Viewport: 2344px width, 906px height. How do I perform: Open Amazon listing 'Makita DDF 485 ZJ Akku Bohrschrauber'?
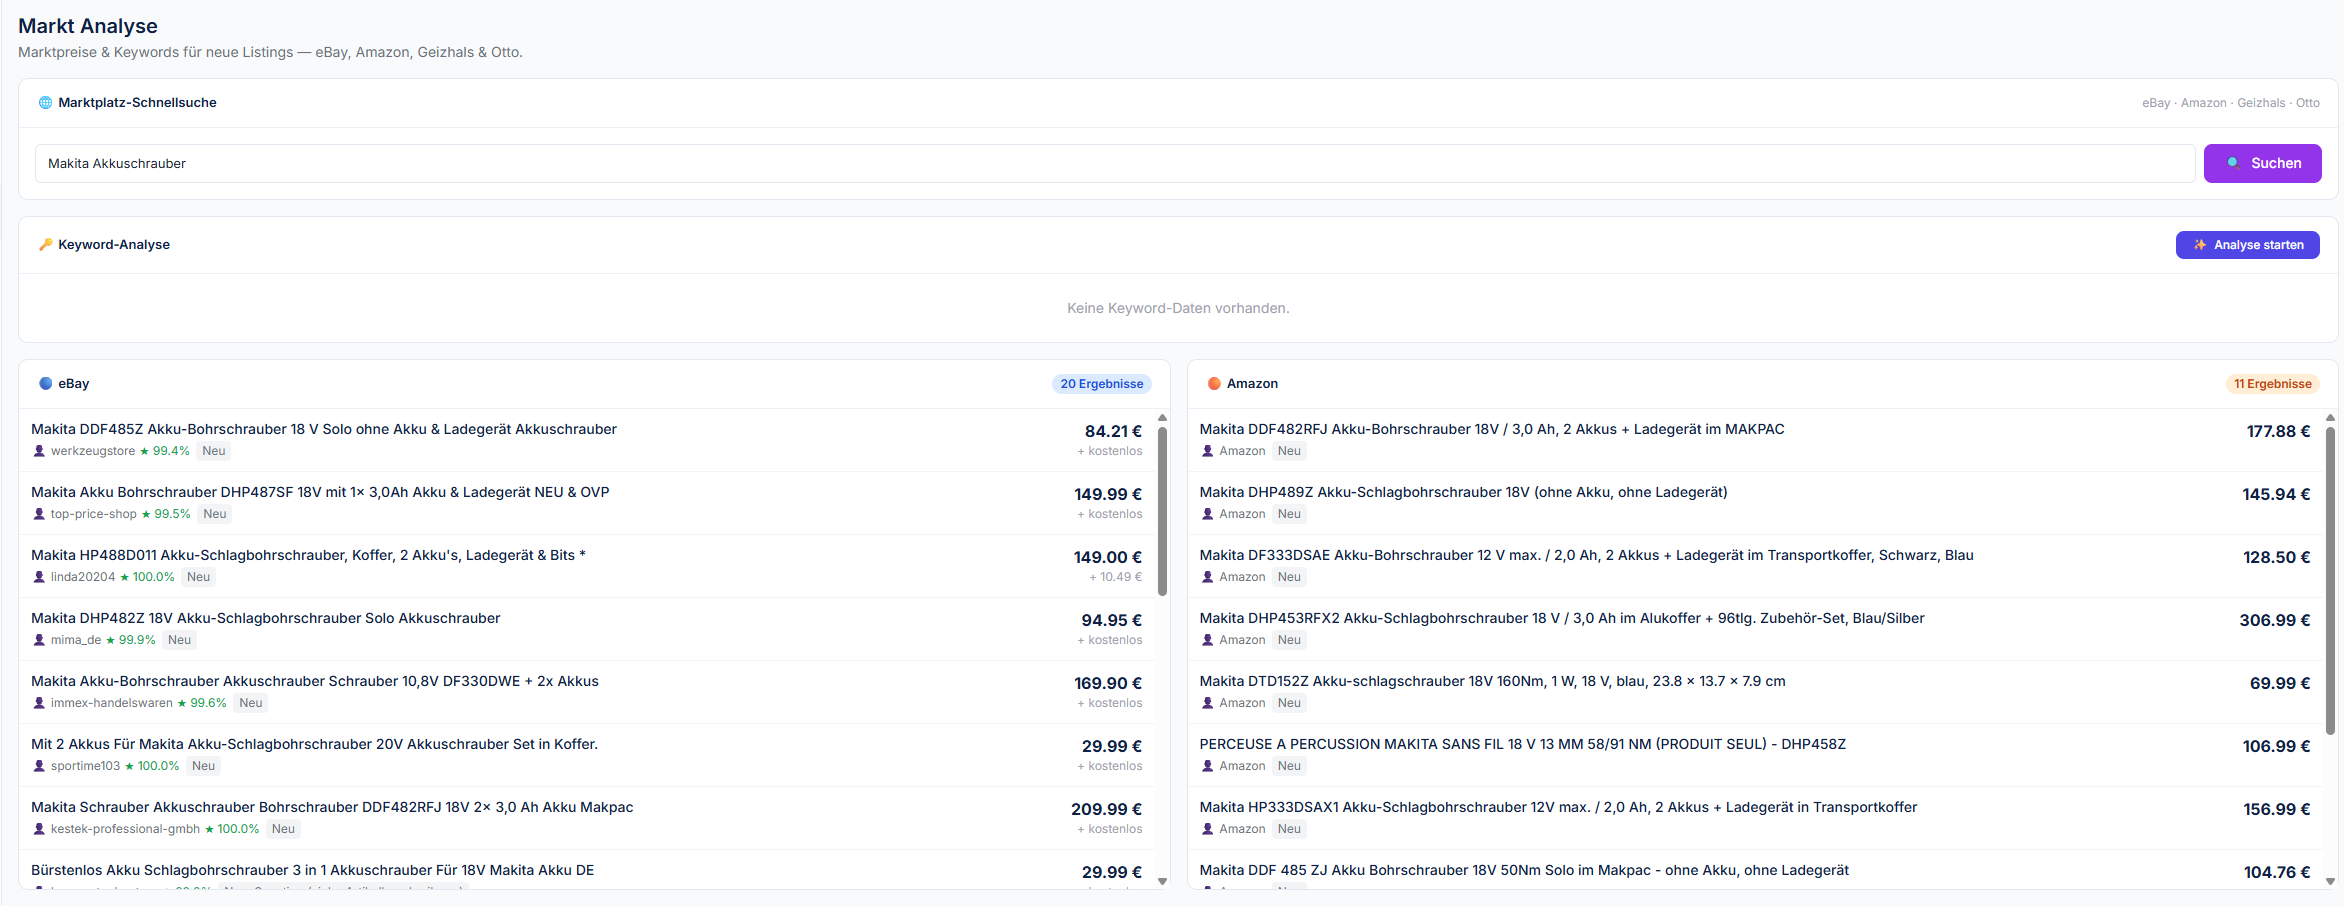[x=1525, y=870]
